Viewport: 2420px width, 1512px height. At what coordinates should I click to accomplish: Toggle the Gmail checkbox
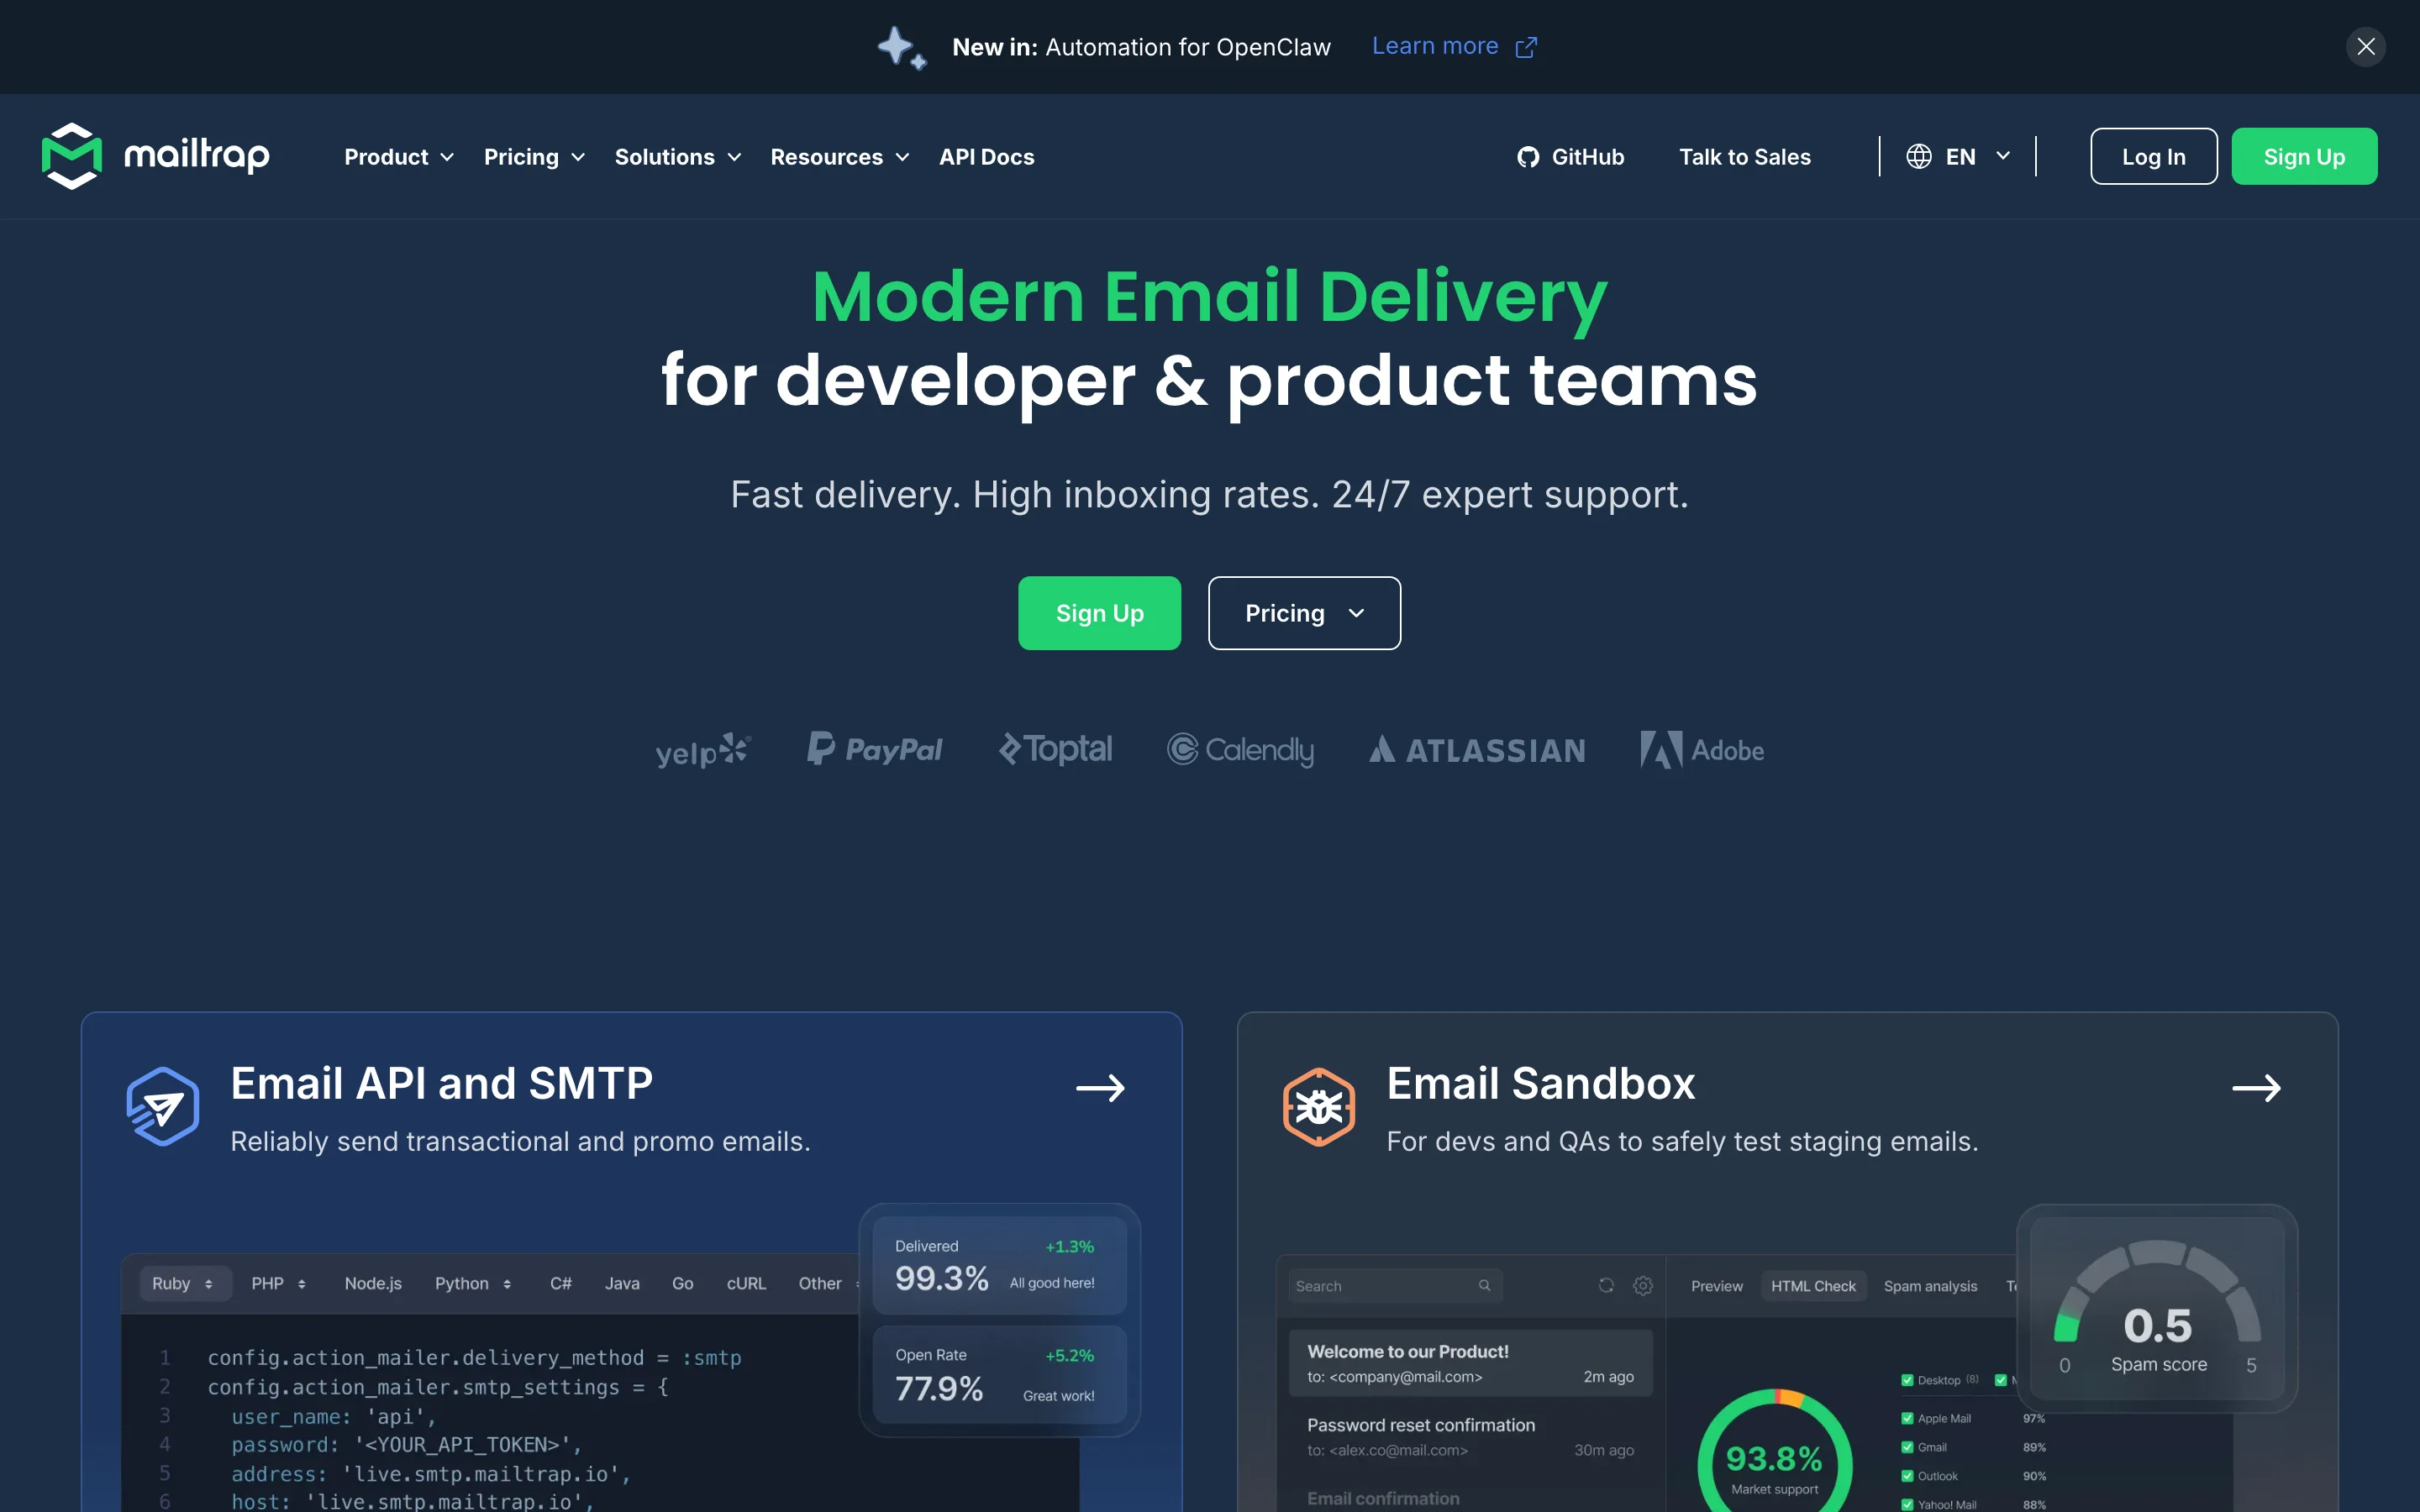(1907, 1447)
